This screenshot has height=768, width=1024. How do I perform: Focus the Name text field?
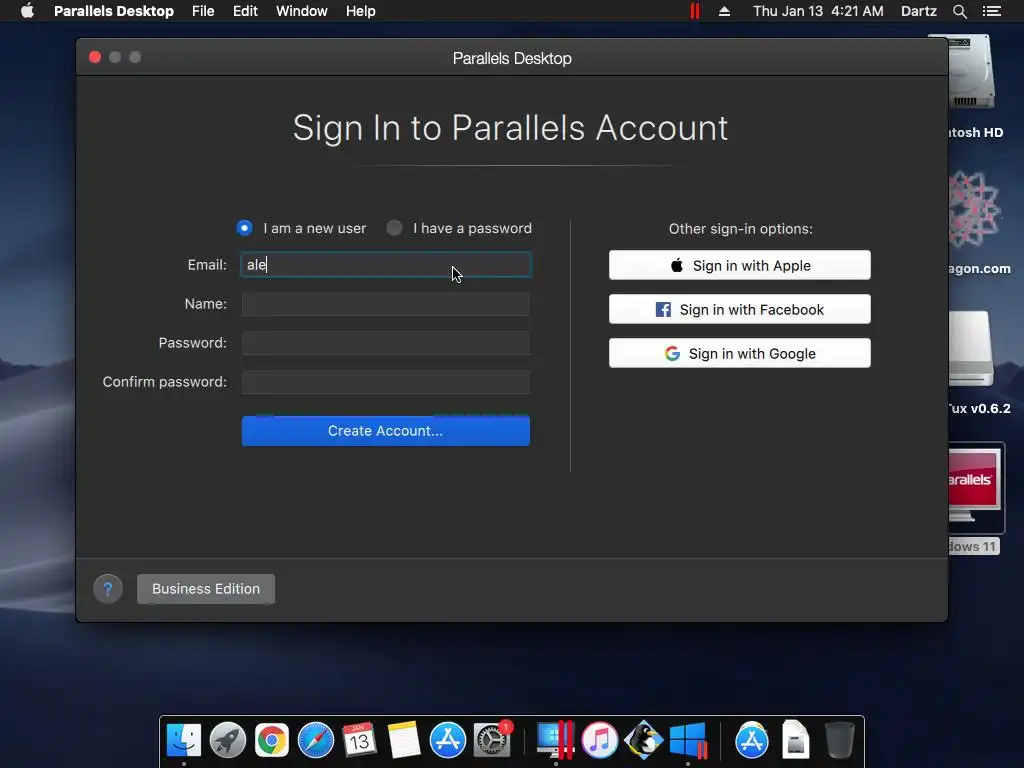[x=385, y=304]
